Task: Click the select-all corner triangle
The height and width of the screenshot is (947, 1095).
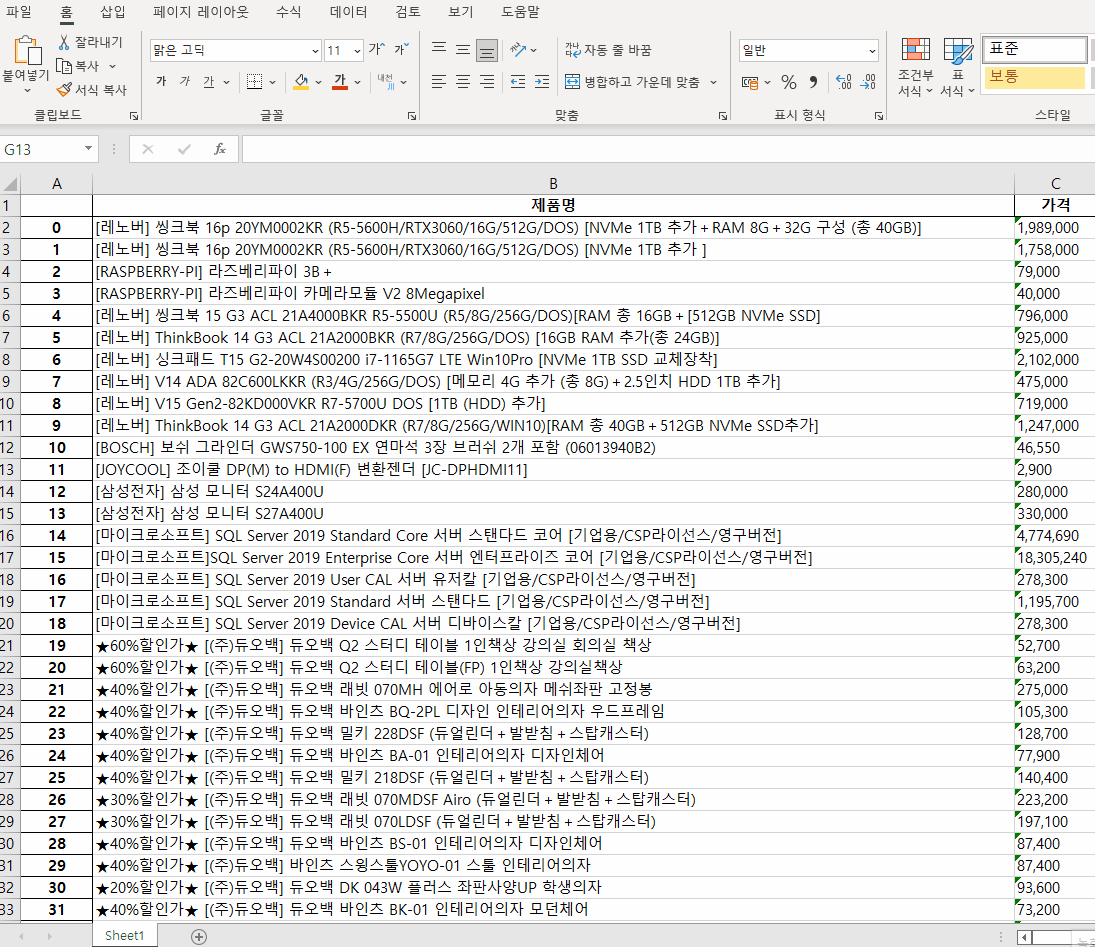Action: coord(10,184)
